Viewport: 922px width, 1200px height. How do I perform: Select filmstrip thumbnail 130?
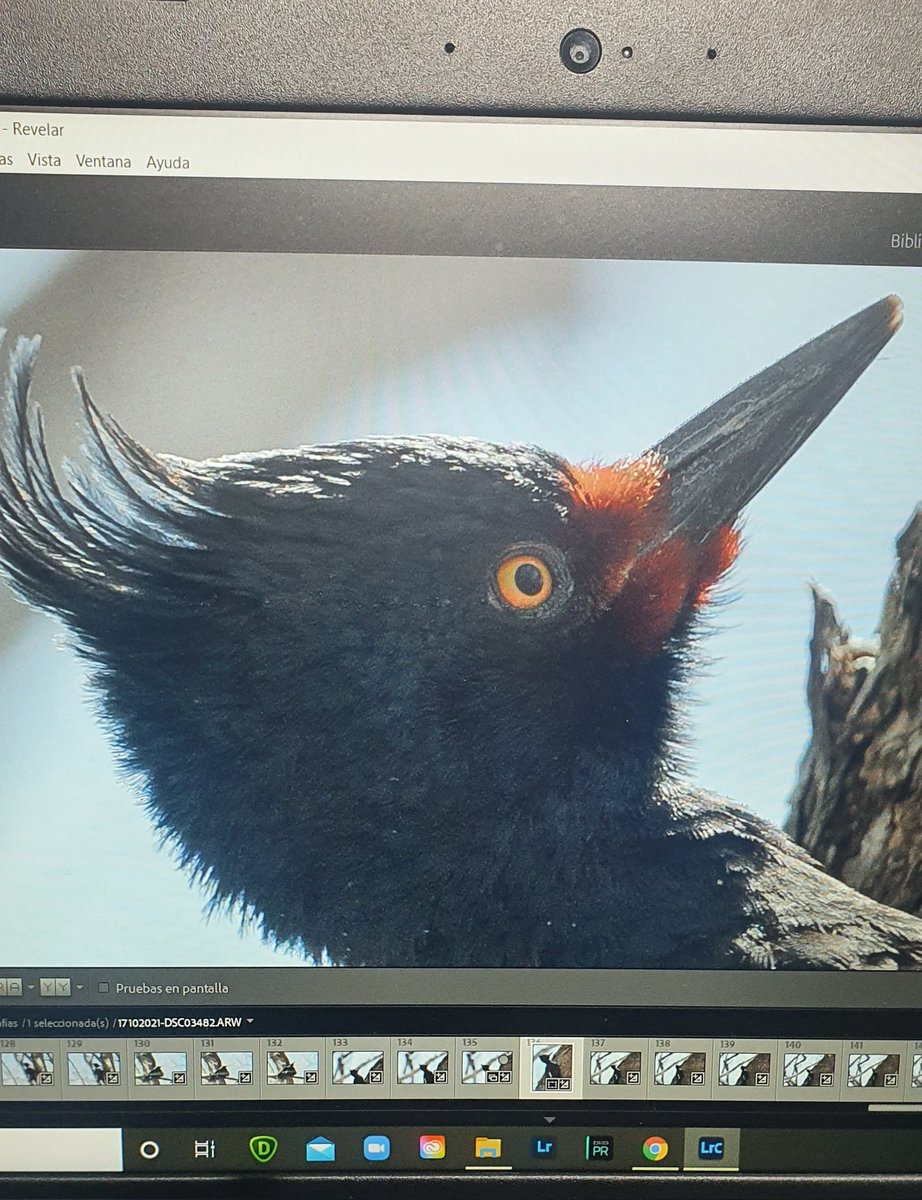pyautogui.click(x=160, y=1067)
